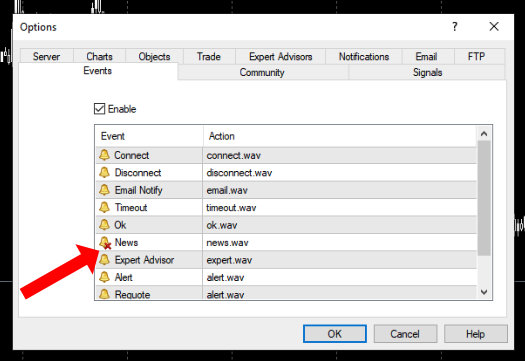Select the news.wav action cell
The height and width of the screenshot is (361, 525).
point(340,242)
